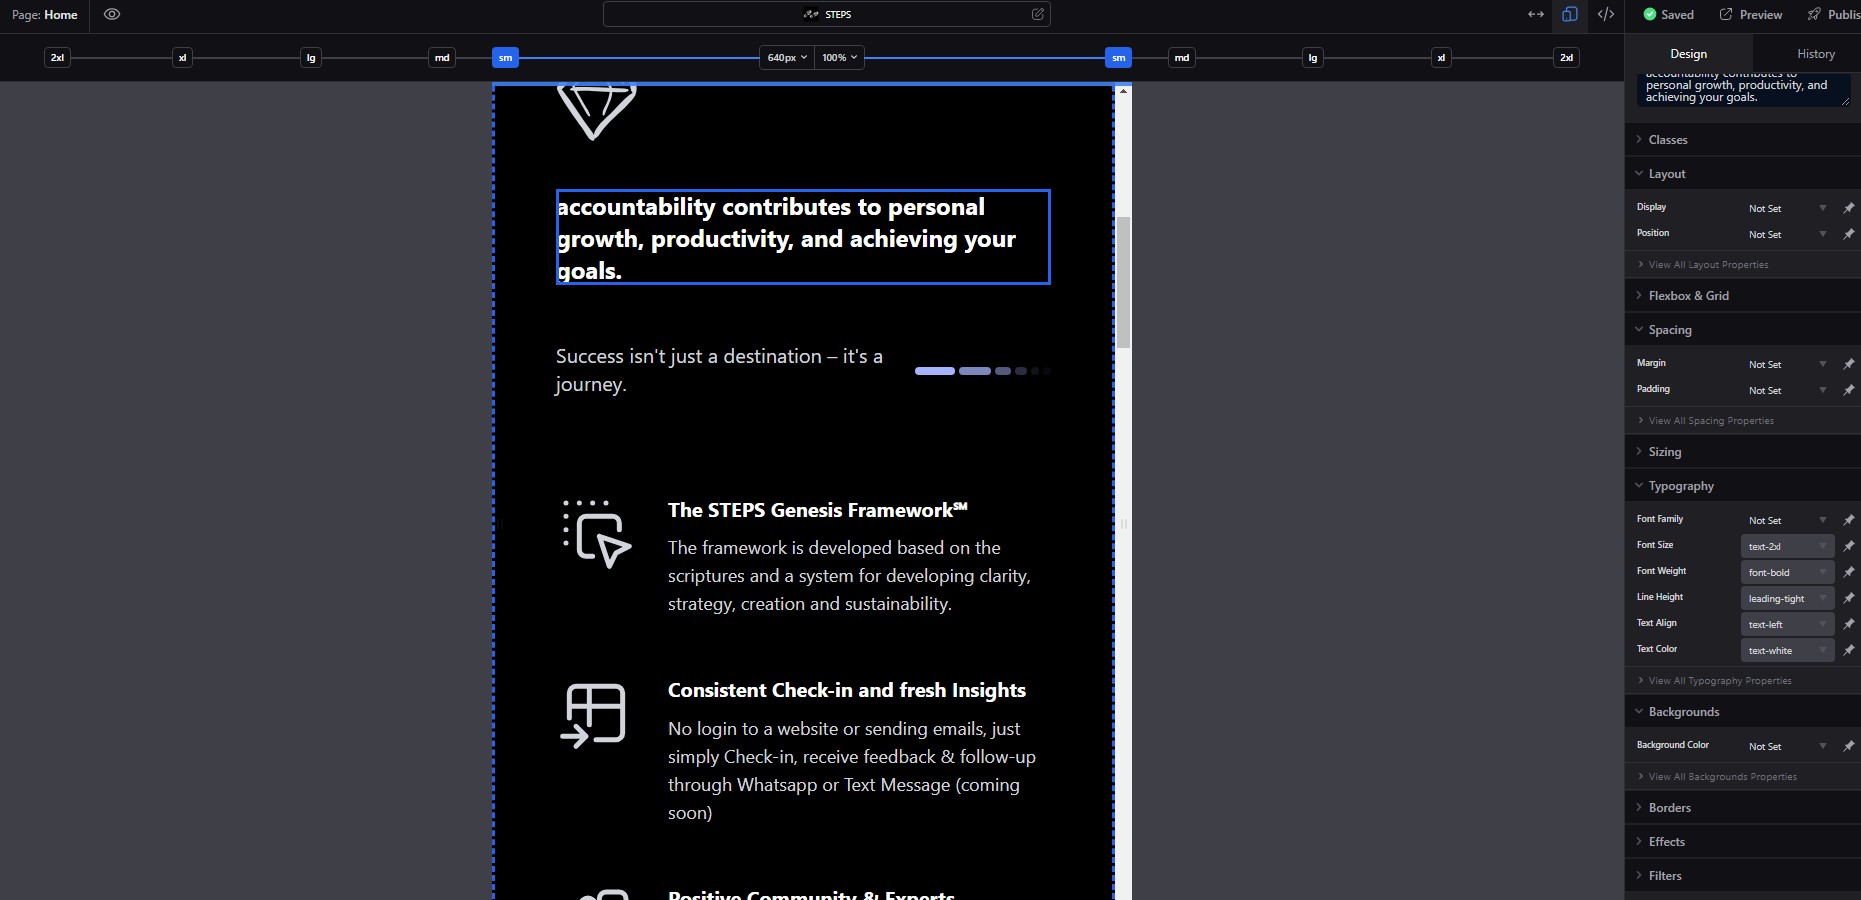Select the lg breakpoint marker right of the canvas

point(1313,58)
